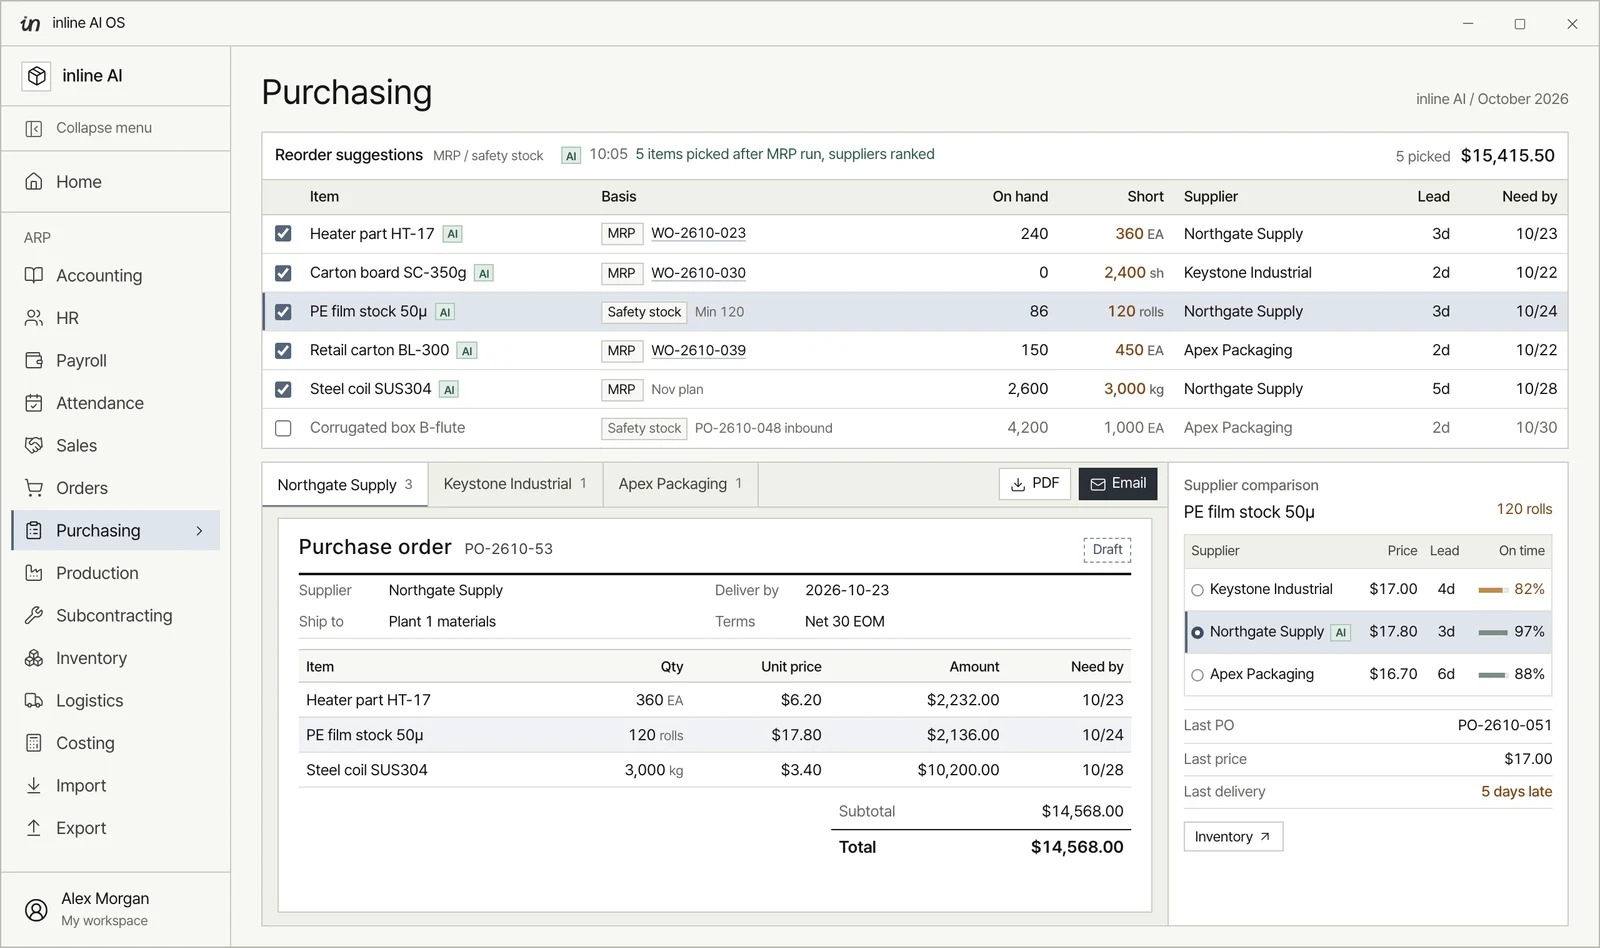The image size is (1600, 948).
Task: Uncheck the Carton board SC-350g checkbox
Action: click(x=283, y=272)
